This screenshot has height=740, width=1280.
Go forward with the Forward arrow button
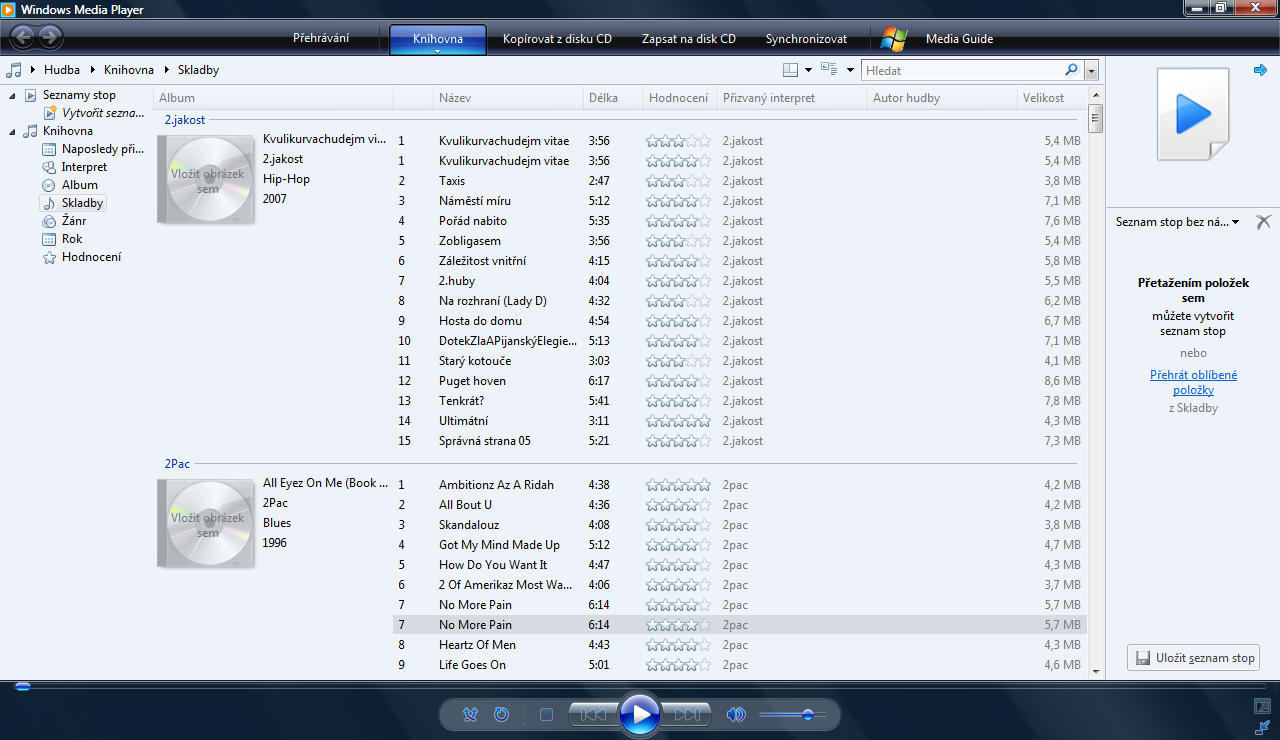point(50,39)
